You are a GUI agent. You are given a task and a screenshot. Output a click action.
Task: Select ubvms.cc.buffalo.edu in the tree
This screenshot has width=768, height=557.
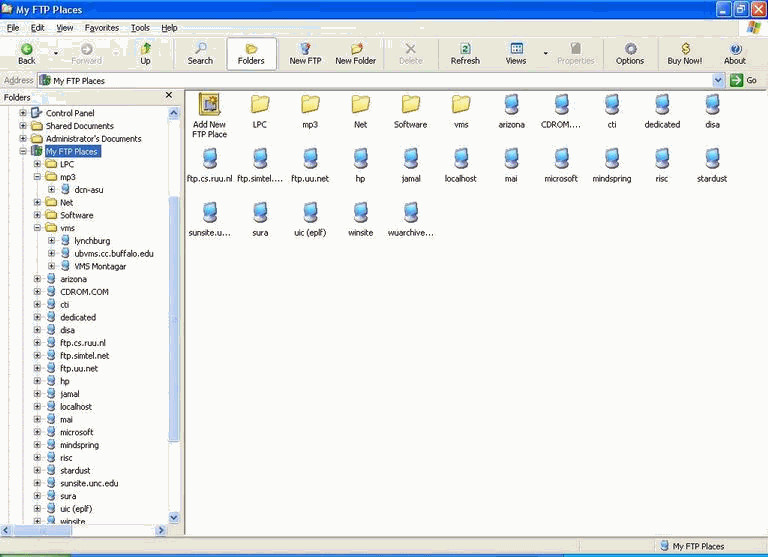click(114, 254)
